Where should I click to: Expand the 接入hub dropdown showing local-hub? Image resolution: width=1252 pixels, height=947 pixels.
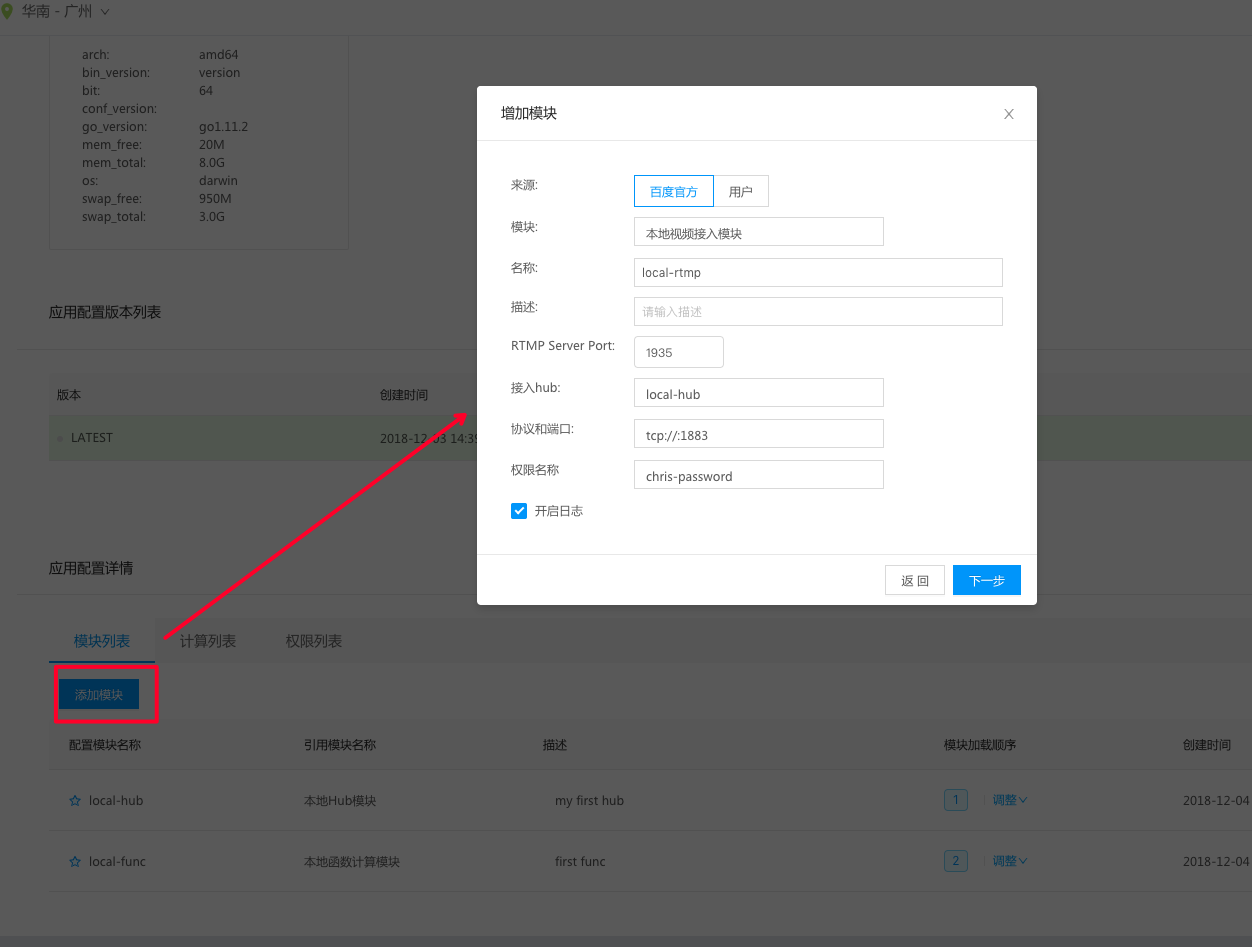pos(758,393)
